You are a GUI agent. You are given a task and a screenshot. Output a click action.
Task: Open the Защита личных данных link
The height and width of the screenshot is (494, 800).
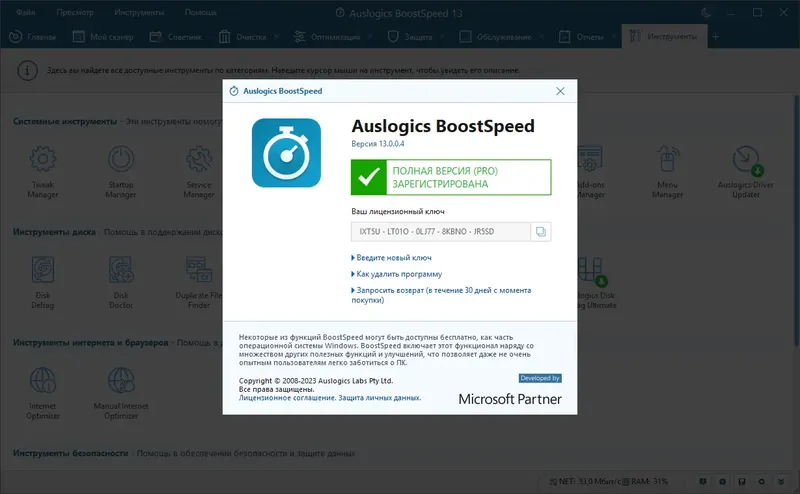(x=380, y=398)
